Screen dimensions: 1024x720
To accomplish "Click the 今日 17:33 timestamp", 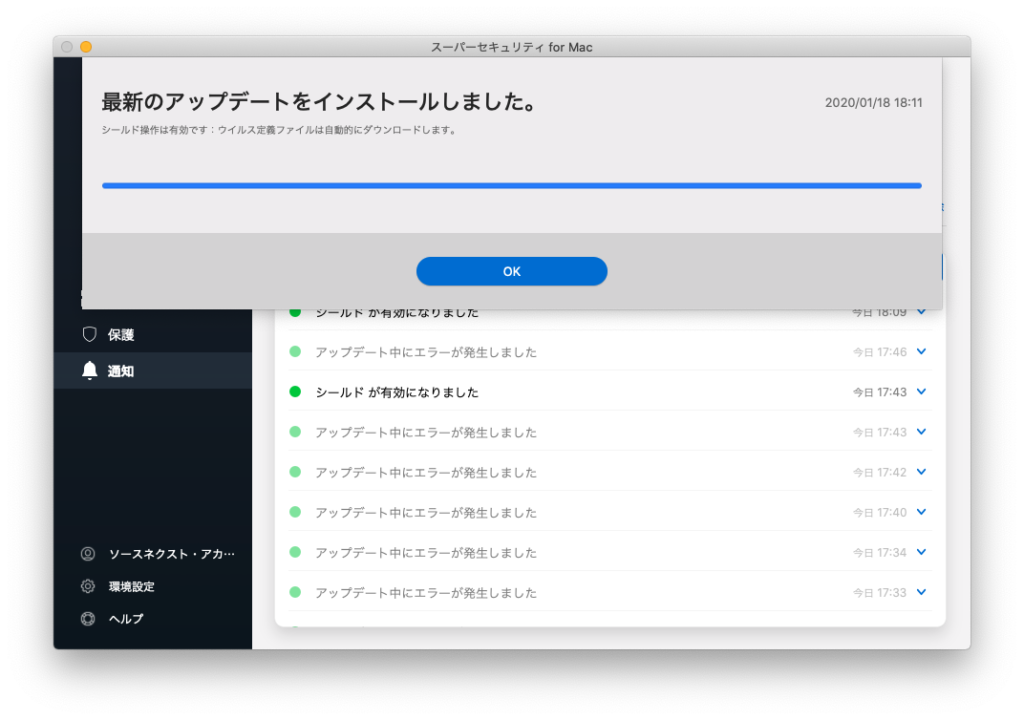I will click(880, 593).
